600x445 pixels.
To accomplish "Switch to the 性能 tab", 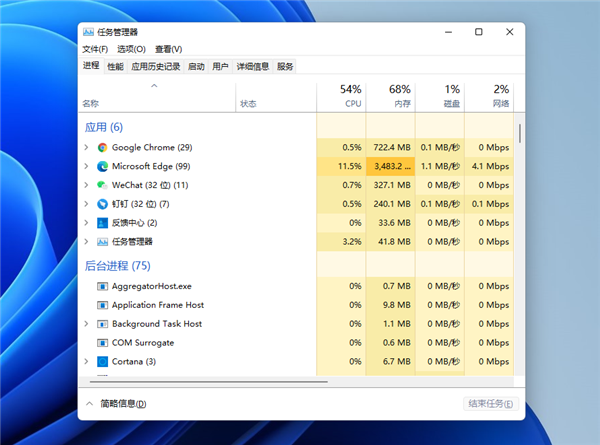I will 115,66.
